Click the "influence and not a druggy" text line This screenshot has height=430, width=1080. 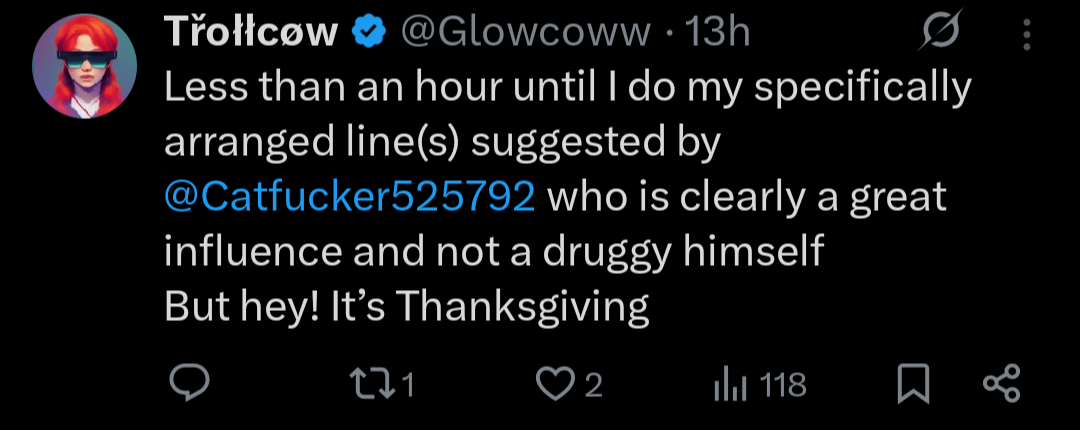[493, 252]
